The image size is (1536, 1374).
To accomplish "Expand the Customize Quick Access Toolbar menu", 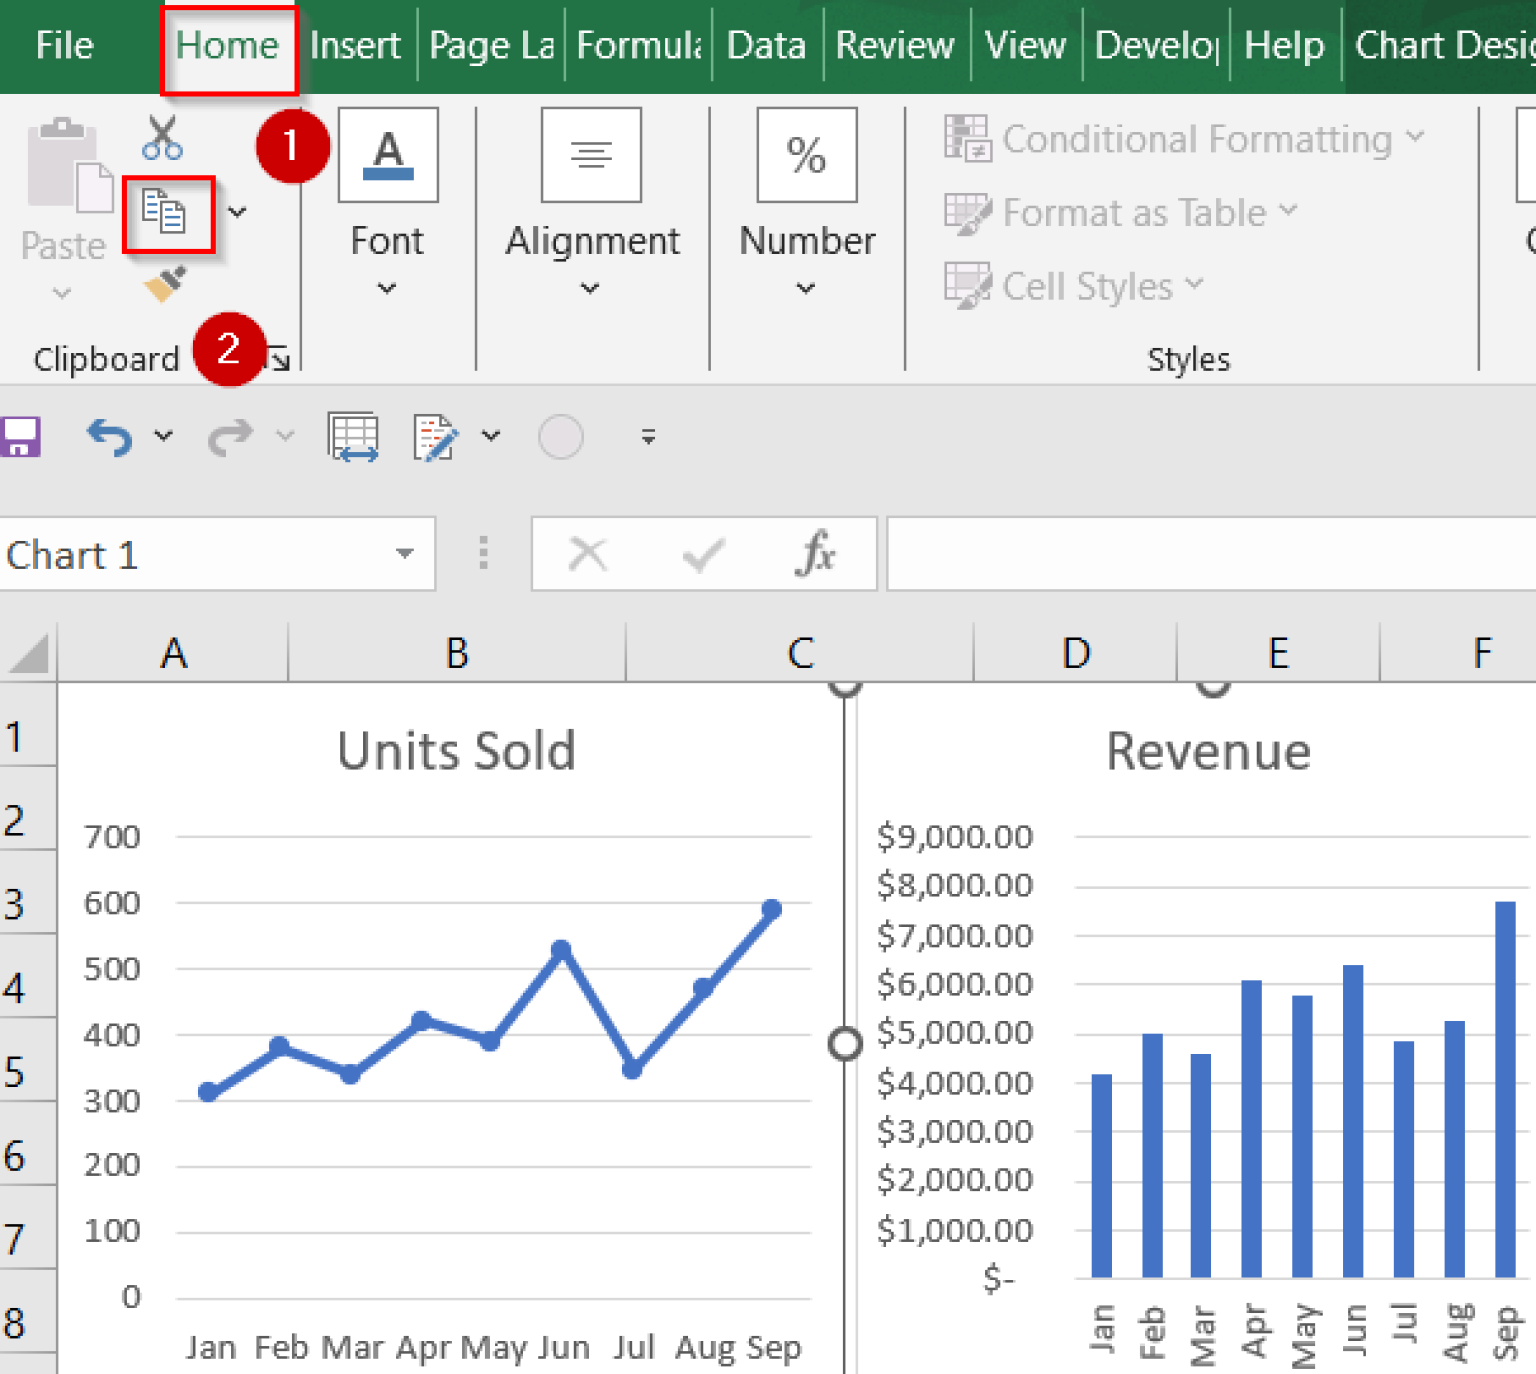I will point(648,436).
